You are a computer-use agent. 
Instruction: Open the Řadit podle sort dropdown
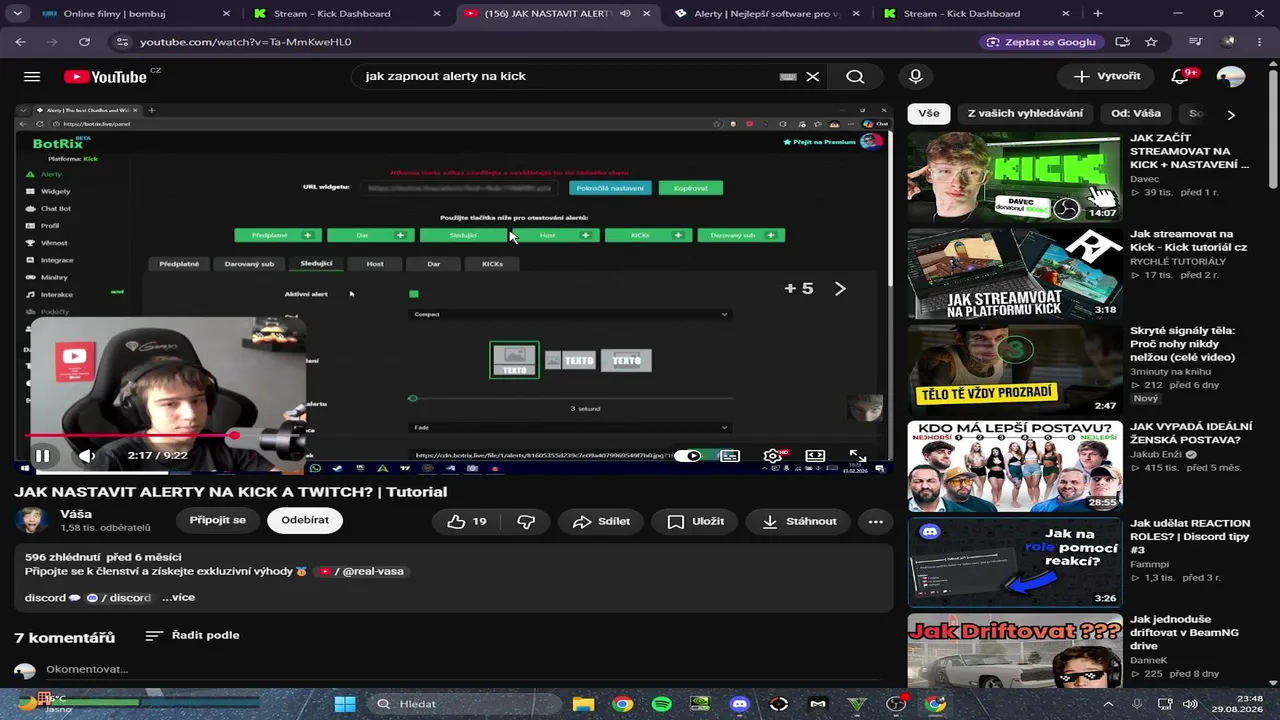tap(192, 635)
